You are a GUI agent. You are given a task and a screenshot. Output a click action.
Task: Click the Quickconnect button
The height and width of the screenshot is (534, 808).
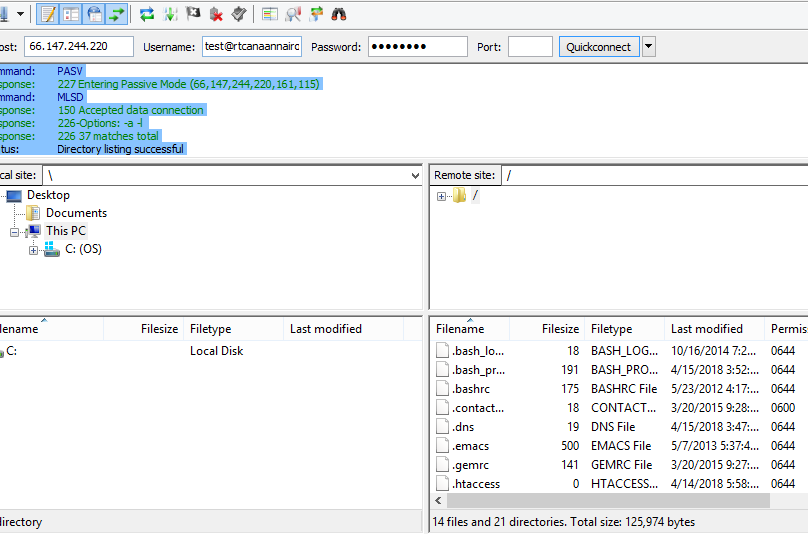tap(598, 47)
